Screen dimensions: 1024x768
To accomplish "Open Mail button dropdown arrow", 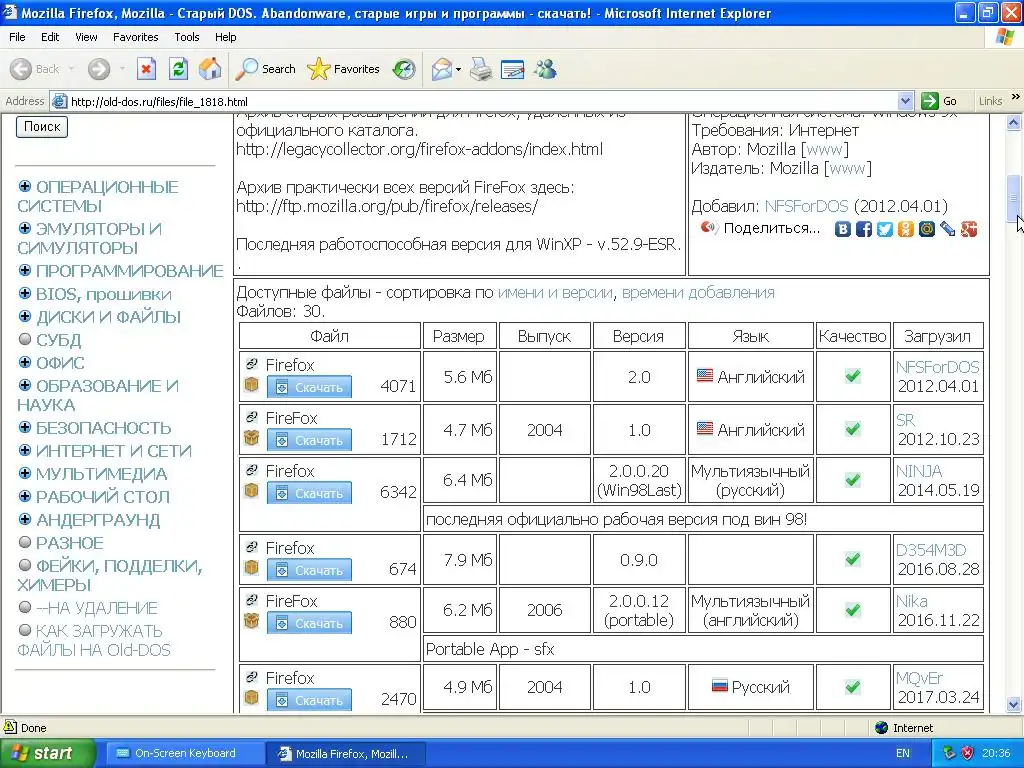I will pyautogui.click(x=458, y=69).
